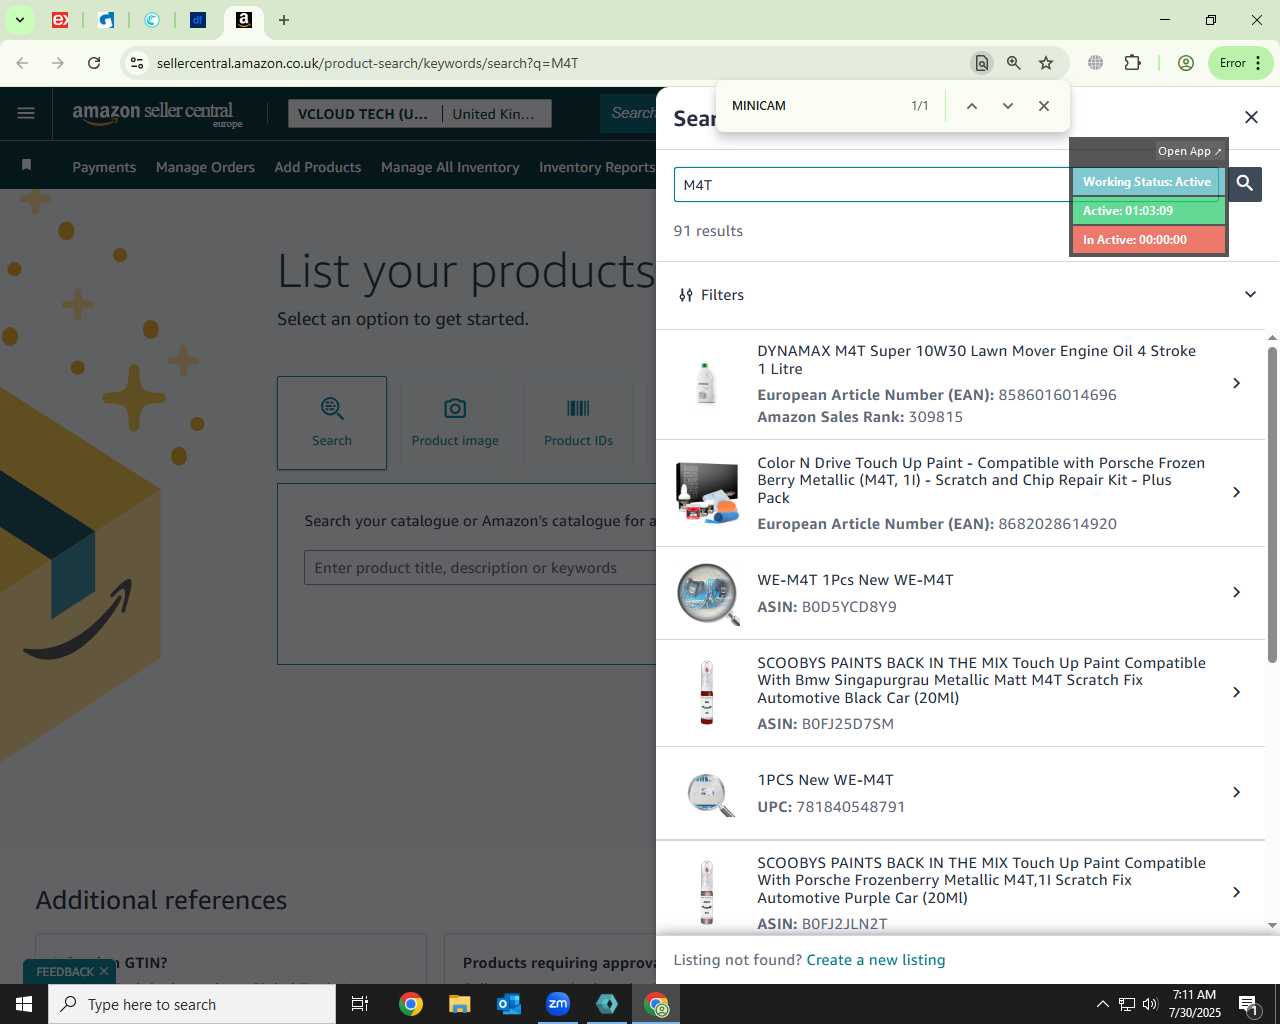The image size is (1280, 1024).
Task: Open the Windows Start menu
Action: coord(24,1004)
